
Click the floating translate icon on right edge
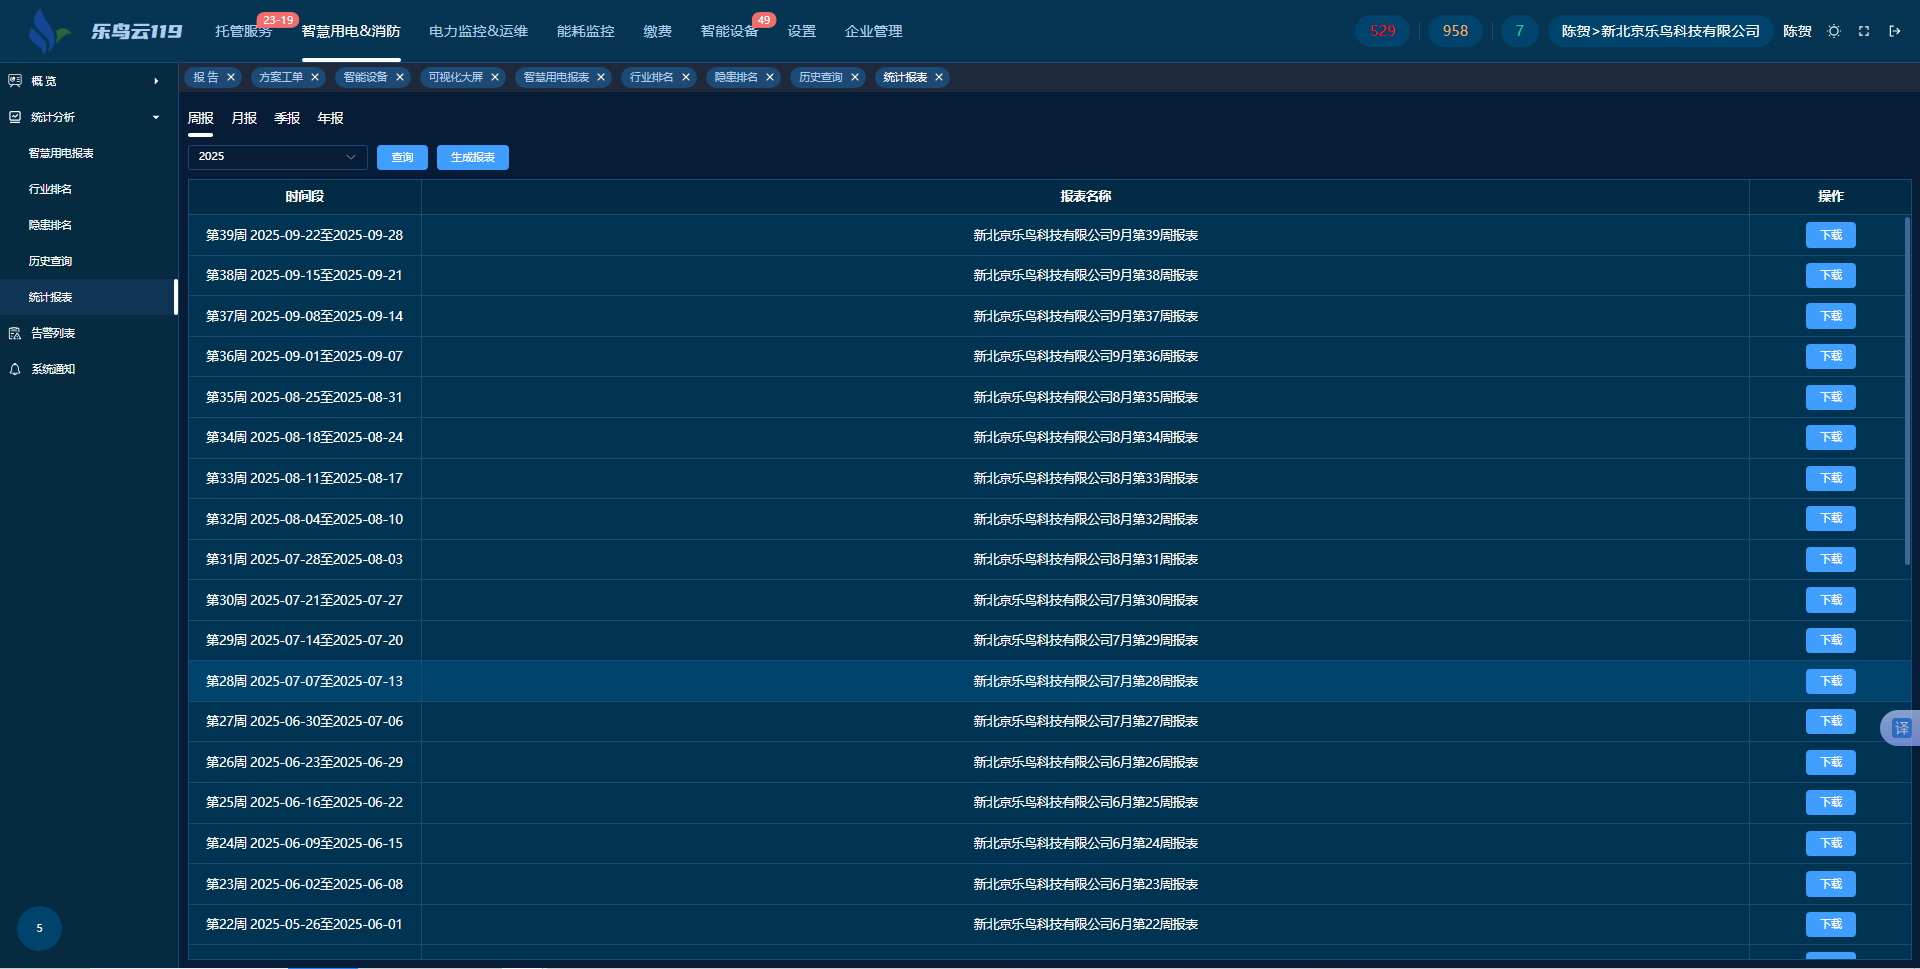[x=1900, y=728]
